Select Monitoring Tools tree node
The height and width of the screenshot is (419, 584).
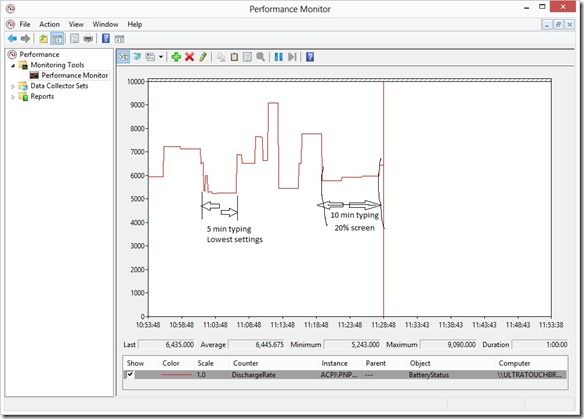[x=57, y=65]
